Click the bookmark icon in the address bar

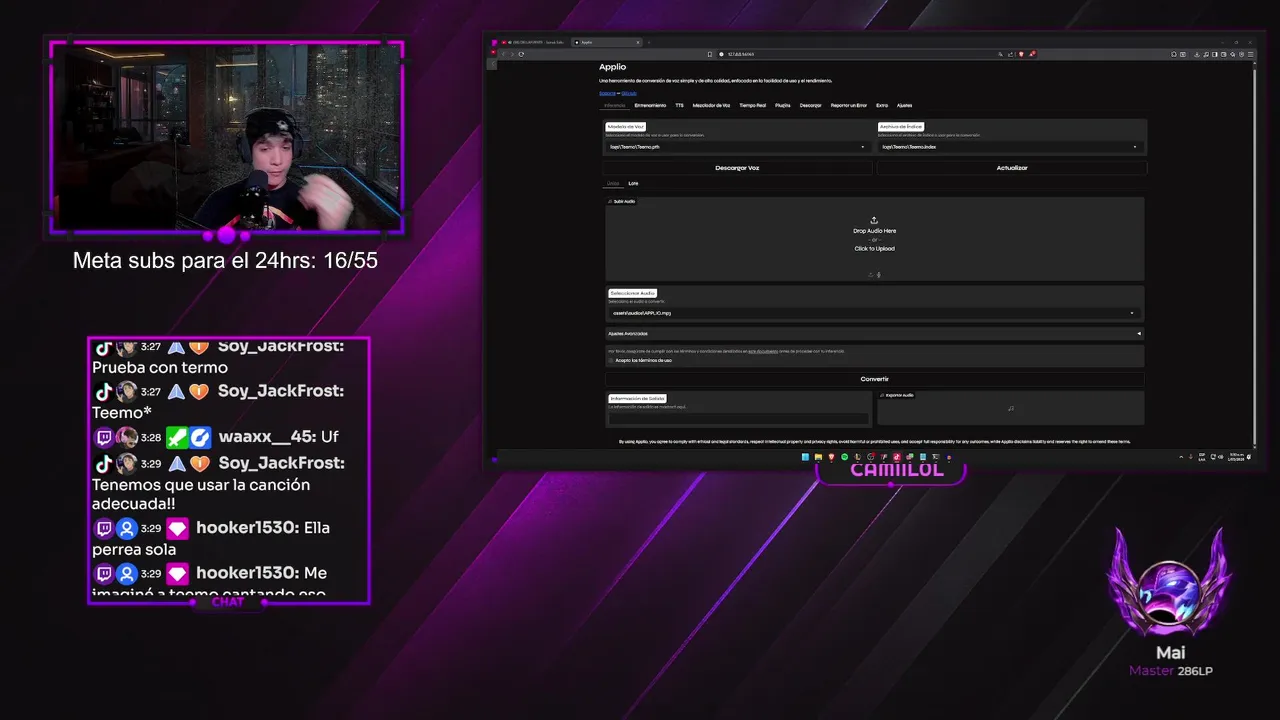click(710, 54)
